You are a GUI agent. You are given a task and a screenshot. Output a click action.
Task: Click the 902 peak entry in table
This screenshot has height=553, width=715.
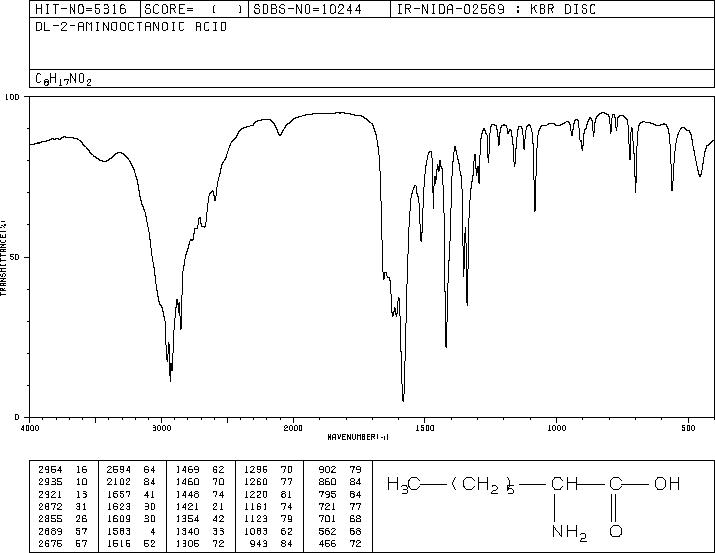340,470
